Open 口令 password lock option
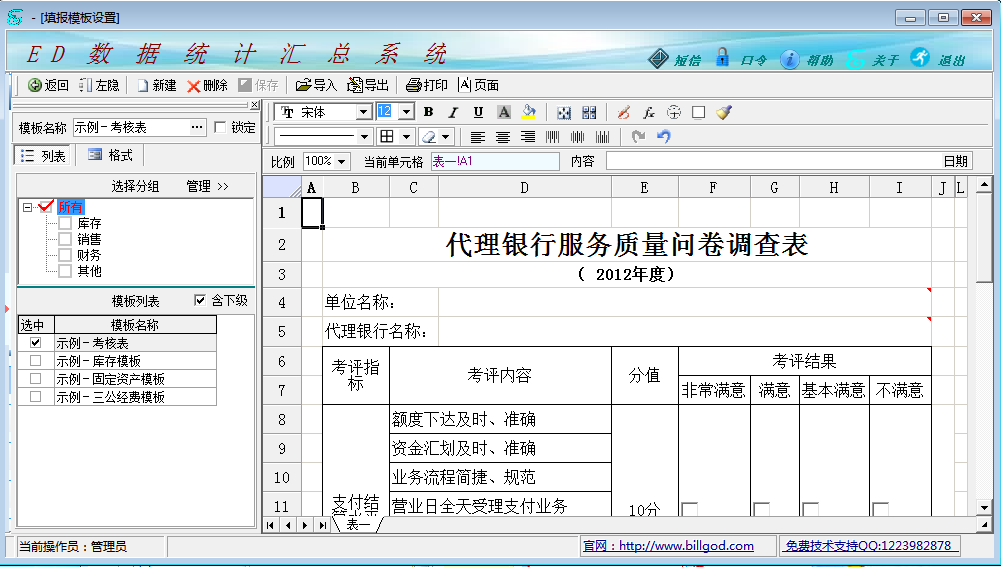The height and width of the screenshot is (567, 1001). tap(742, 59)
